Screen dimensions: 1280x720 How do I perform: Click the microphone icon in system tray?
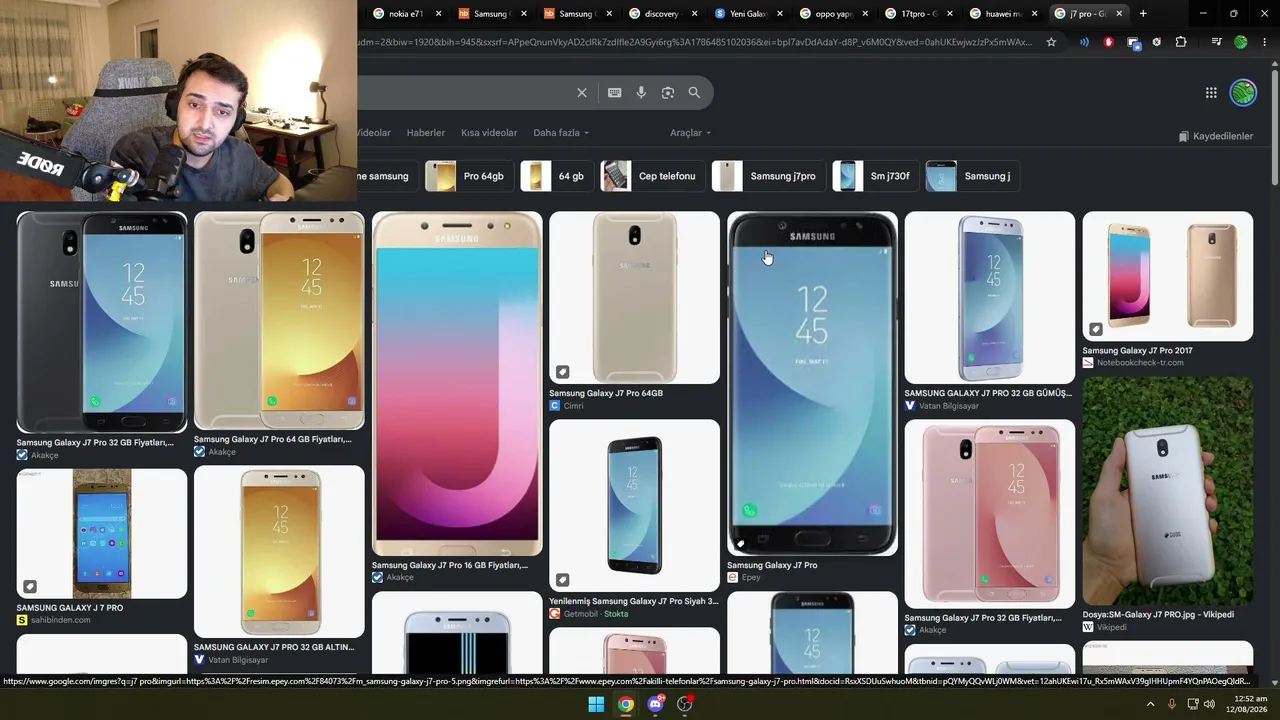[1172, 704]
